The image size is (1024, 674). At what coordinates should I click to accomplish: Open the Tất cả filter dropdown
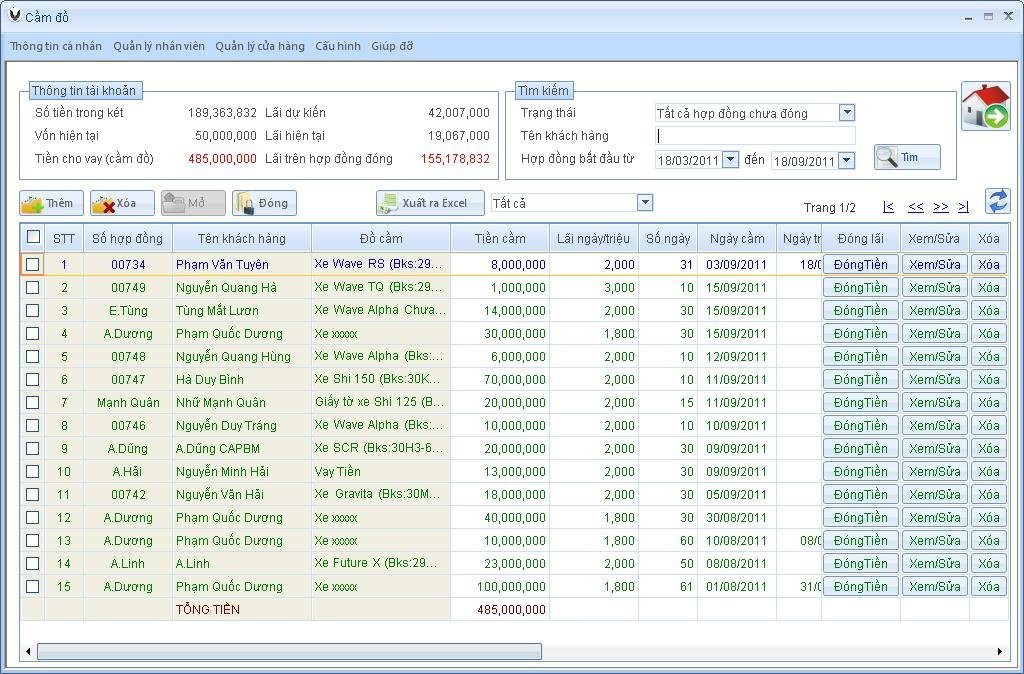point(645,202)
